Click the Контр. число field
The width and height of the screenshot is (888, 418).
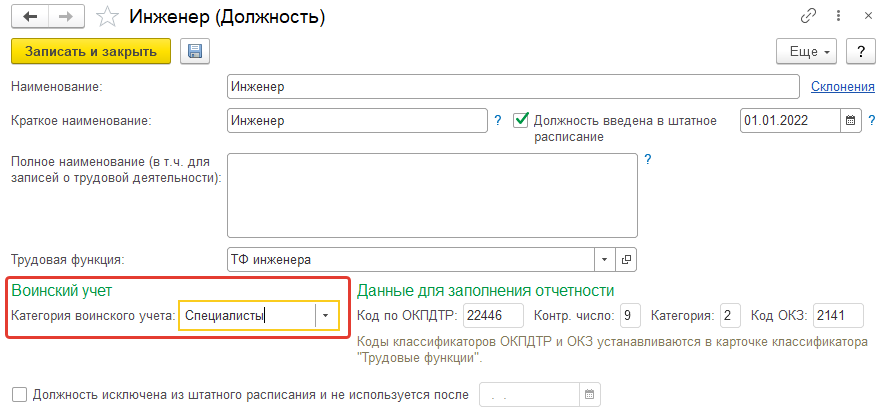(x=630, y=315)
